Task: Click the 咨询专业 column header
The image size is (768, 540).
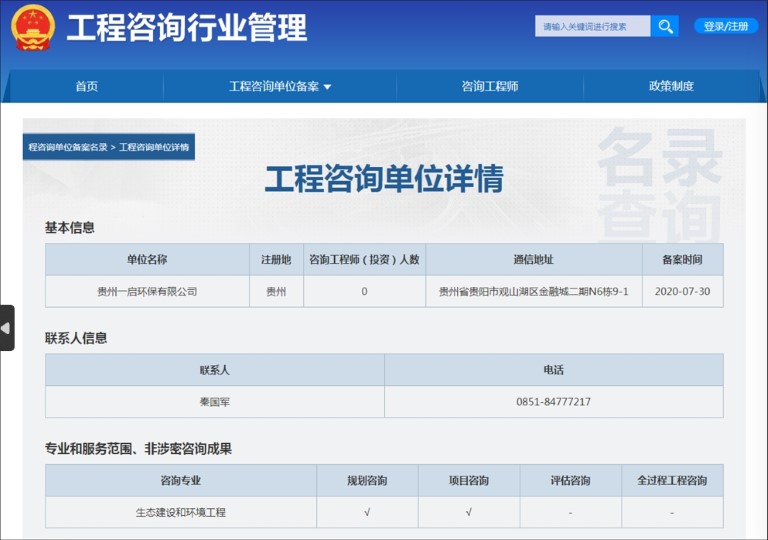Action: click(181, 481)
